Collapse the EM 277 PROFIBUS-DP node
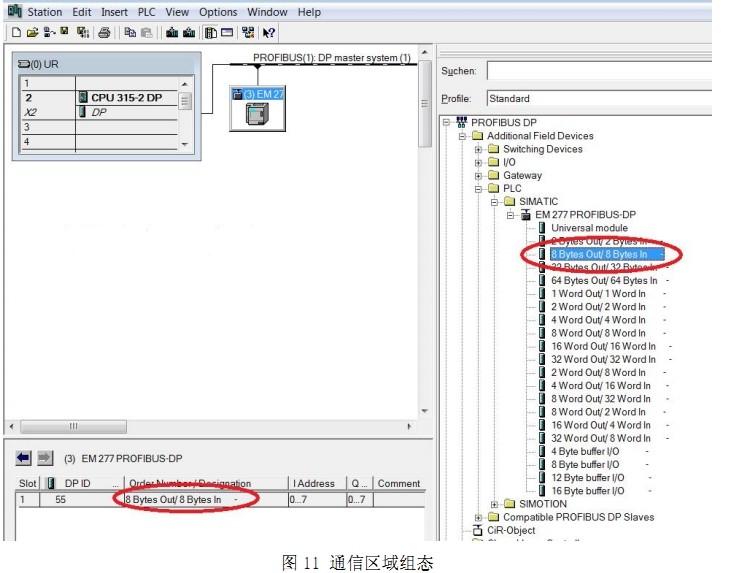Screen dimensions: 731x573 pyautogui.click(x=510, y=215)
